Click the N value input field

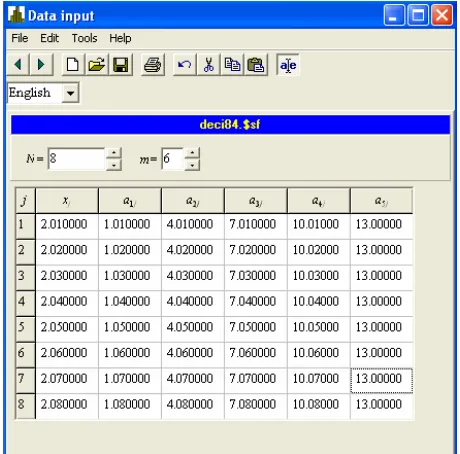pyautogui.click(x=76, y=159)
